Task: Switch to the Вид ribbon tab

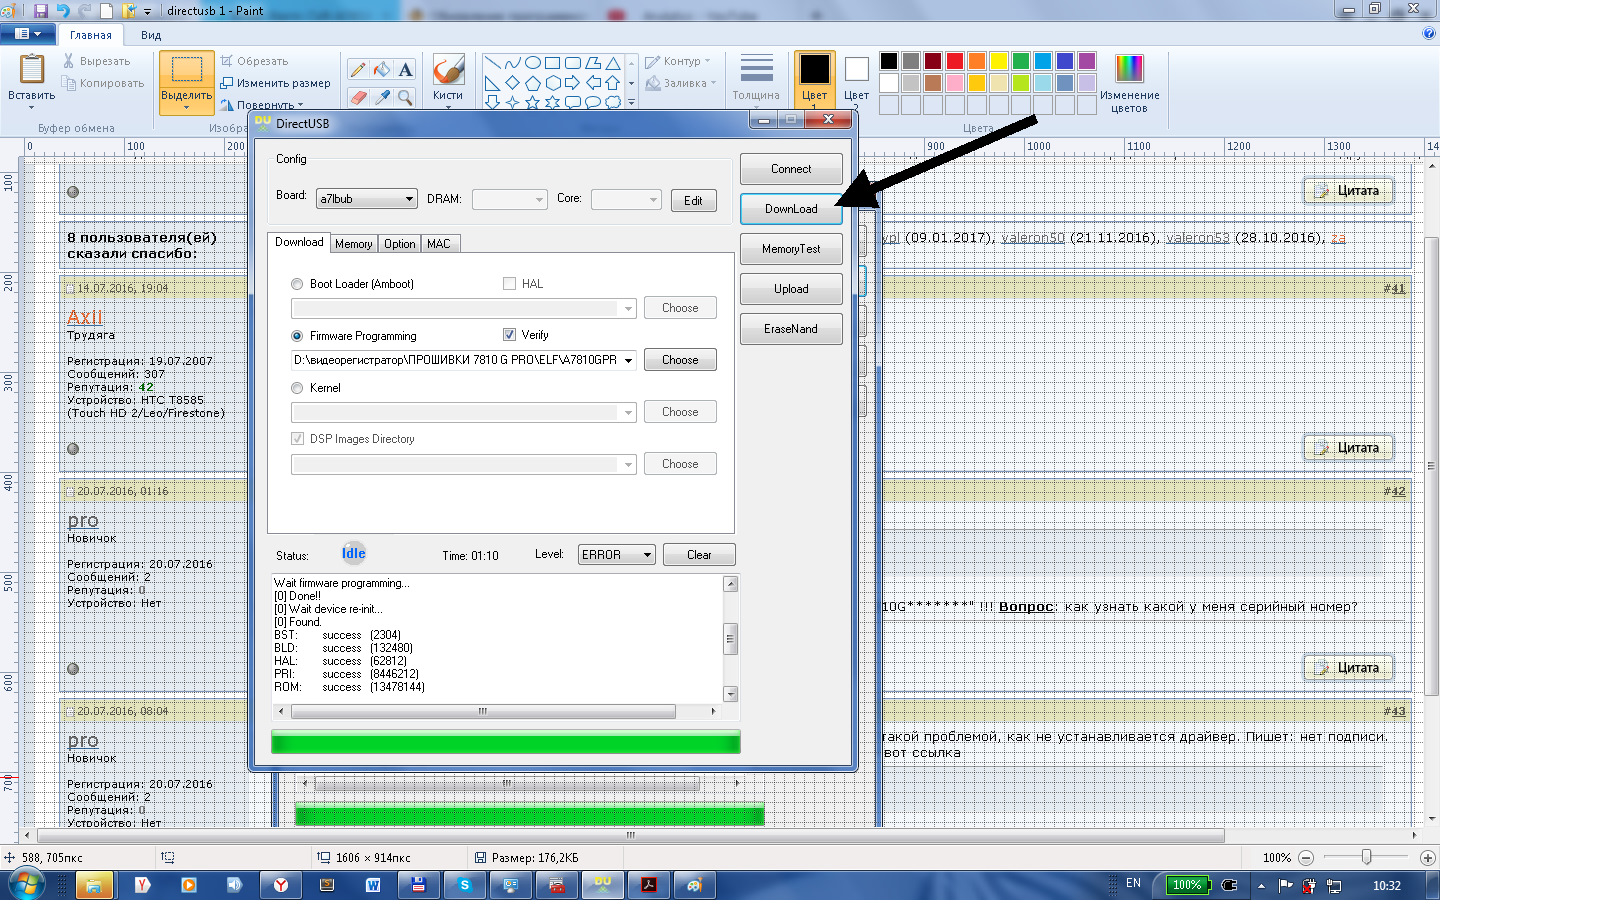Action: click(x=151, y=35)
